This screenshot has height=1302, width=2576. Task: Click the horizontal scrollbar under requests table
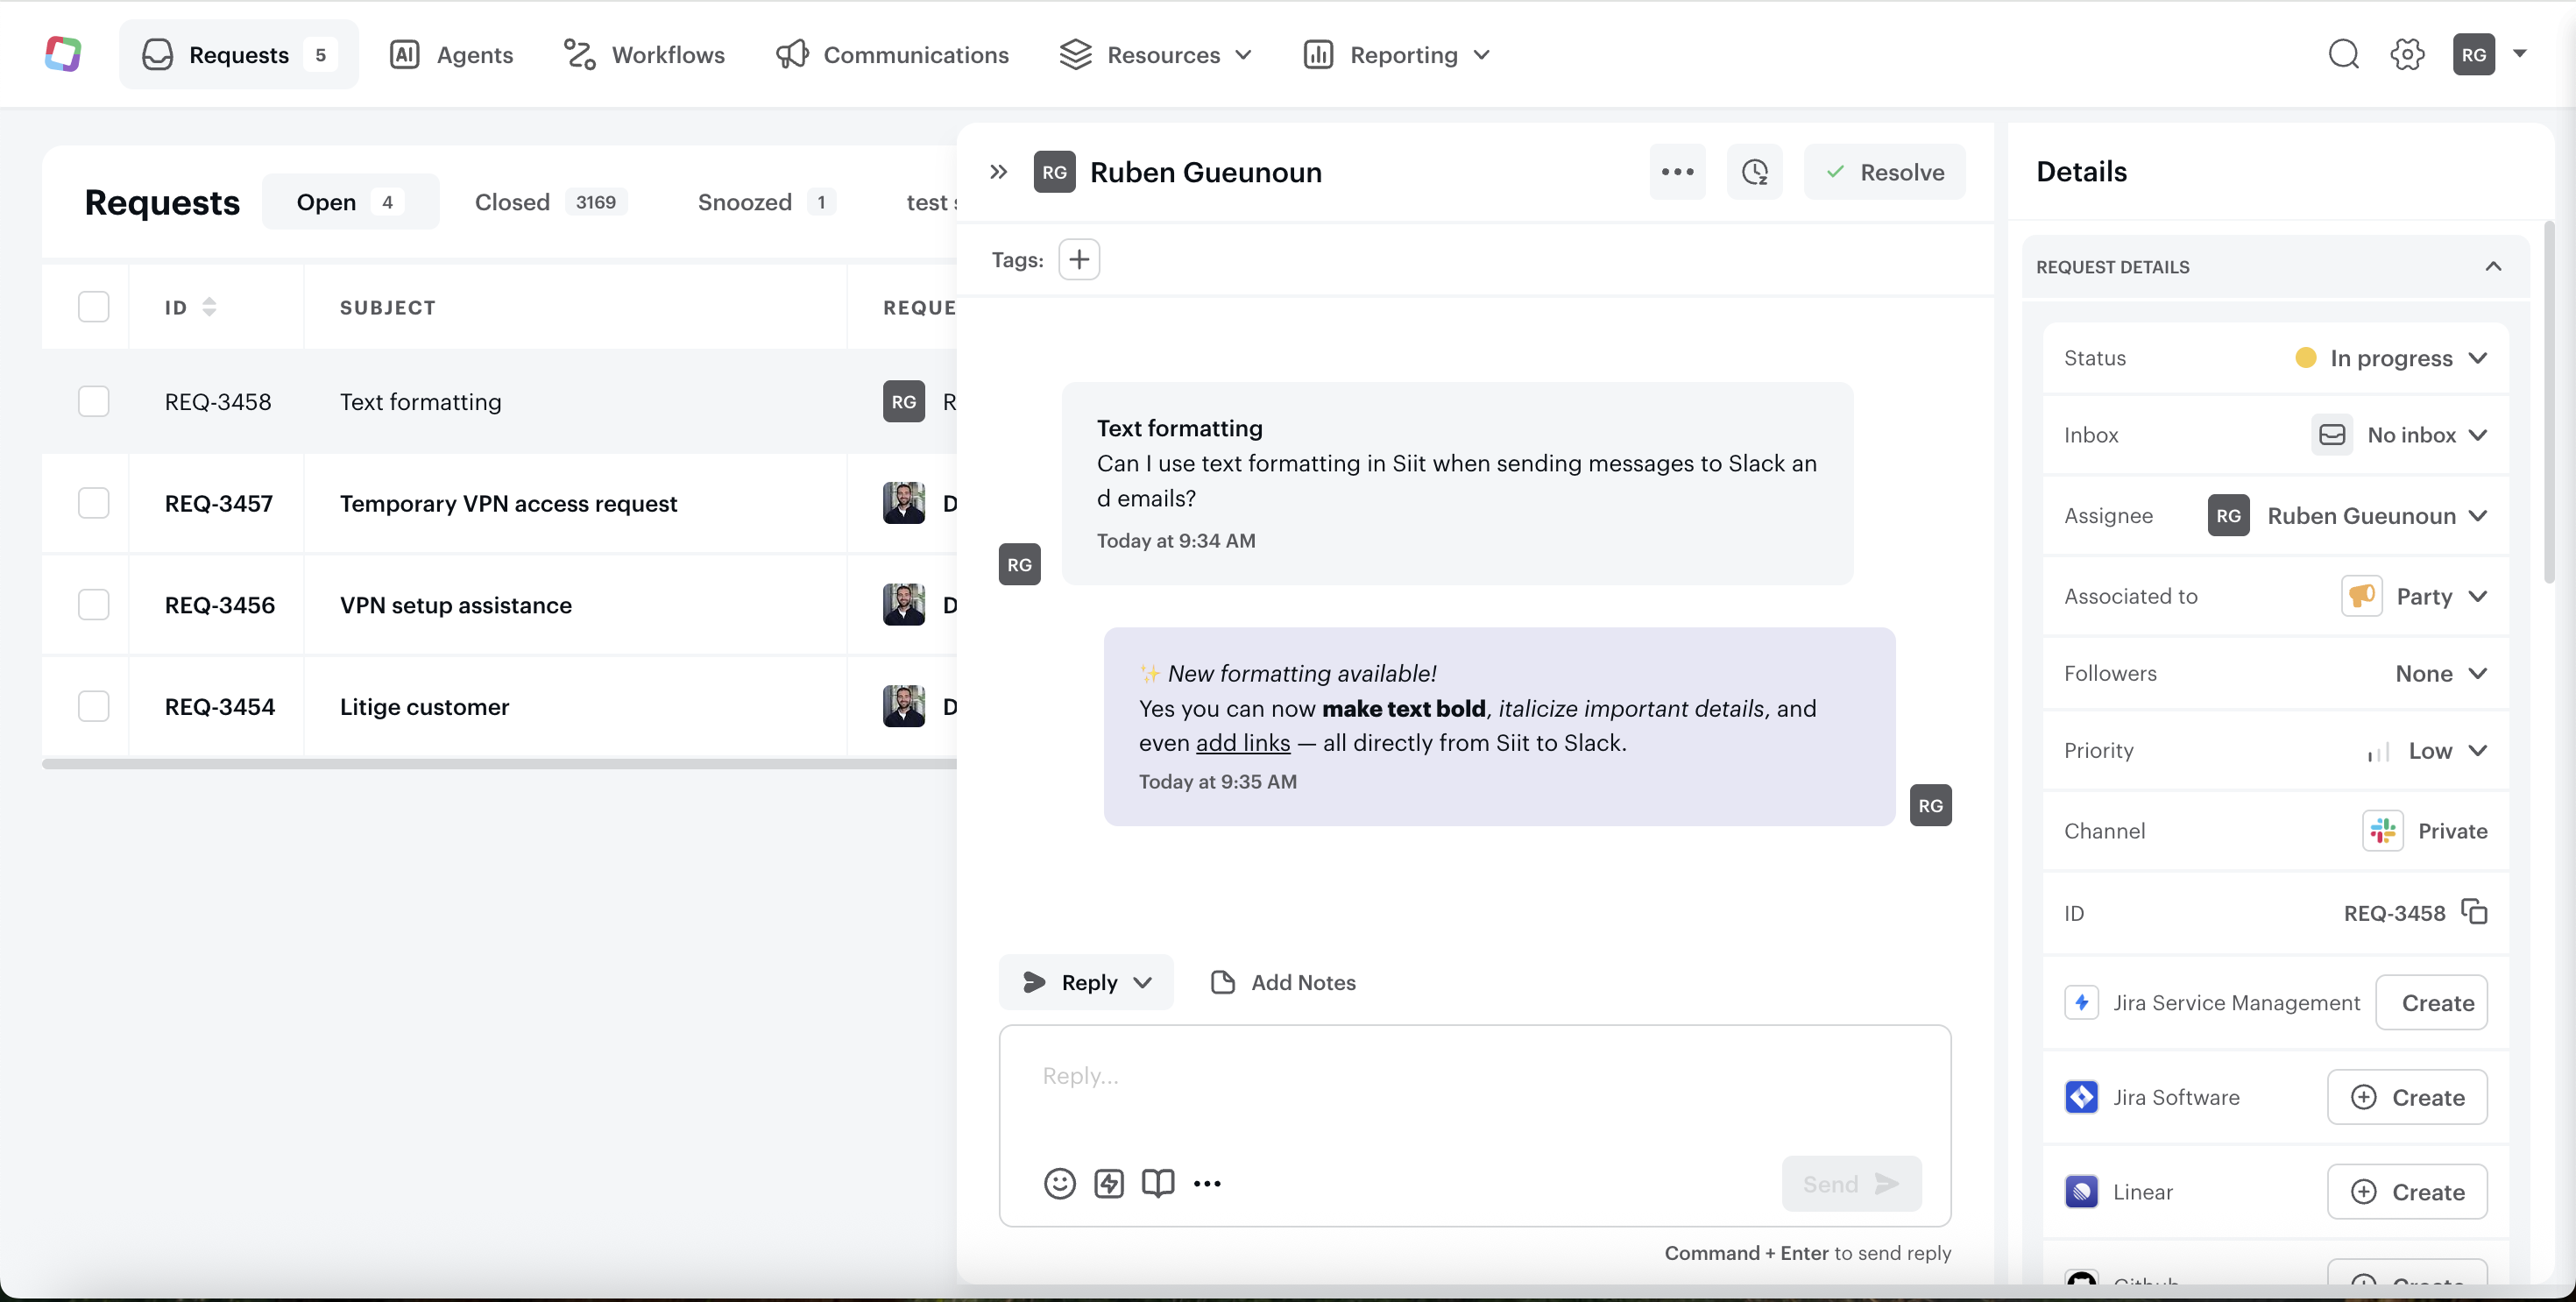(x=499, y=764)
